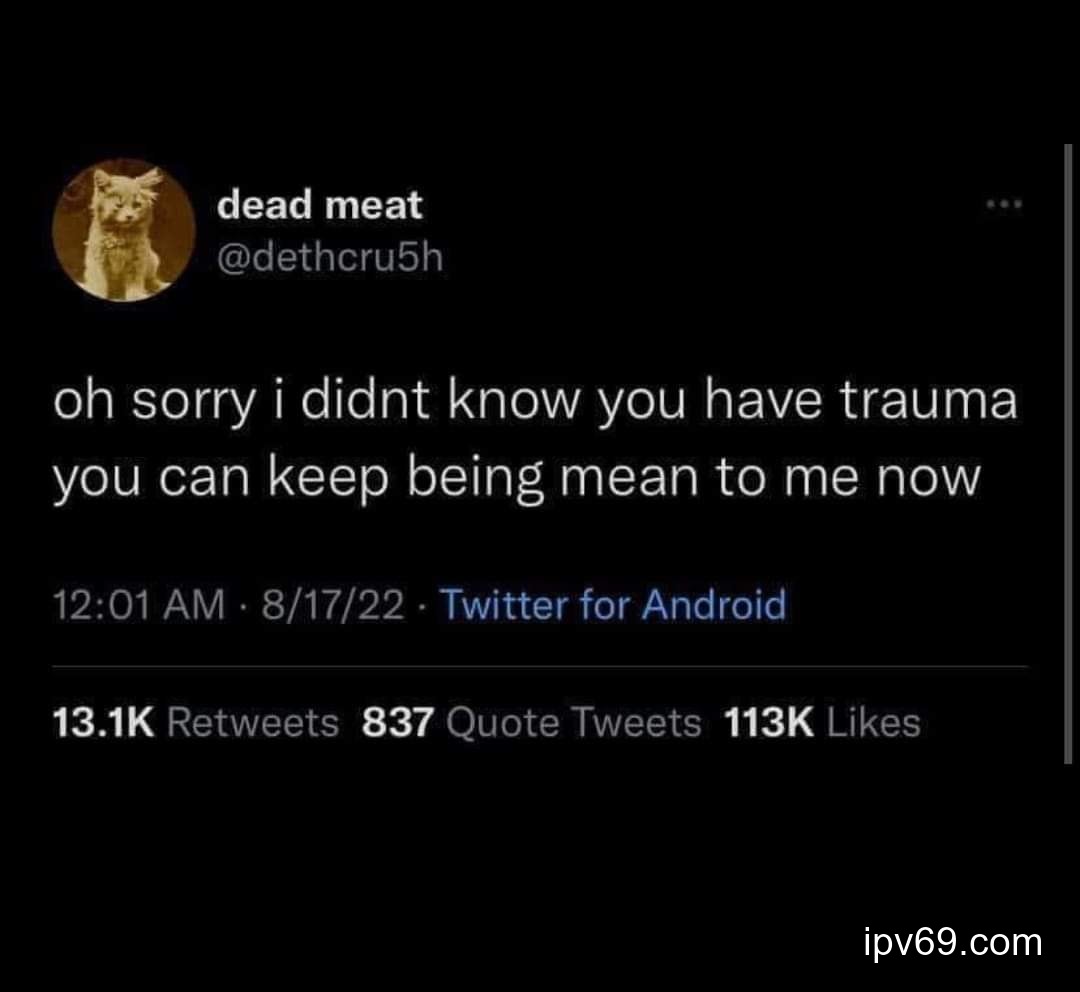Select the 12:01 AM timestamp
Image resolution: width=1080 pixels, height=992 pixels.
[x=139, y=604]
